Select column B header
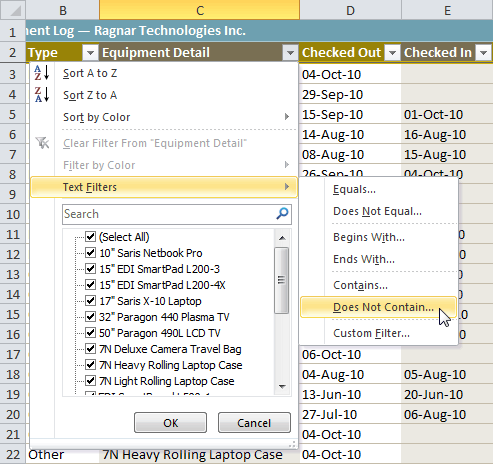 (63, 10)
